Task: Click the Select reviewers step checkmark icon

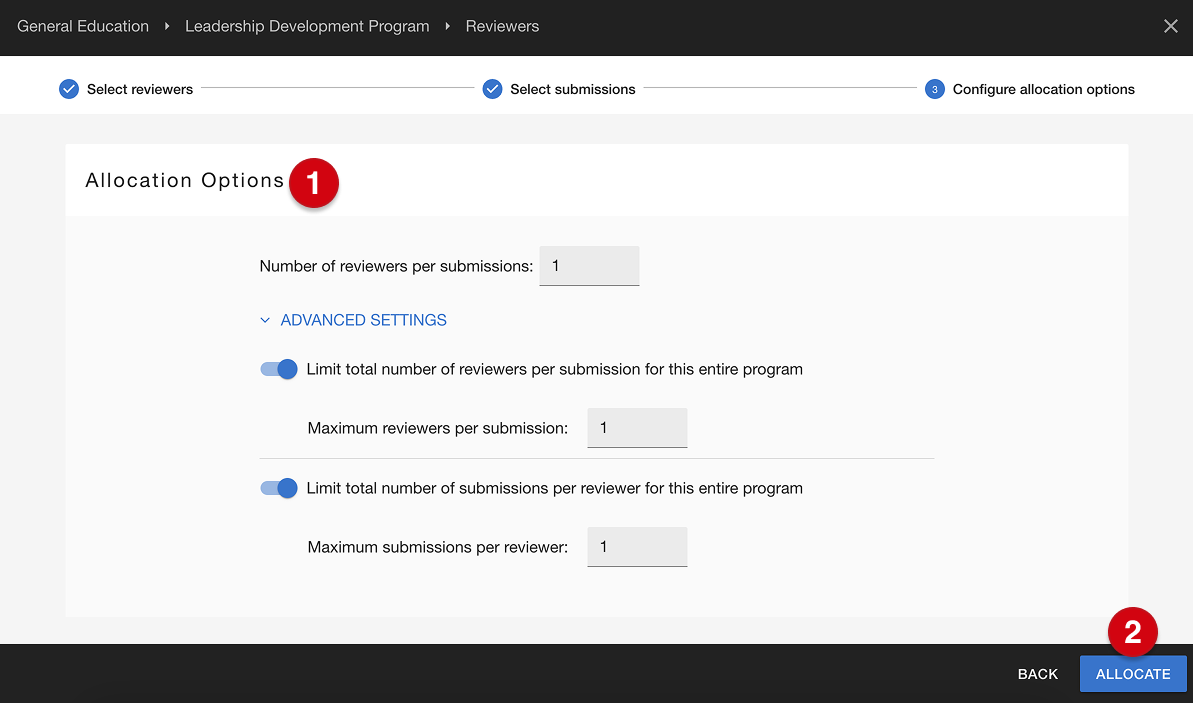Action: pos(68,89)
